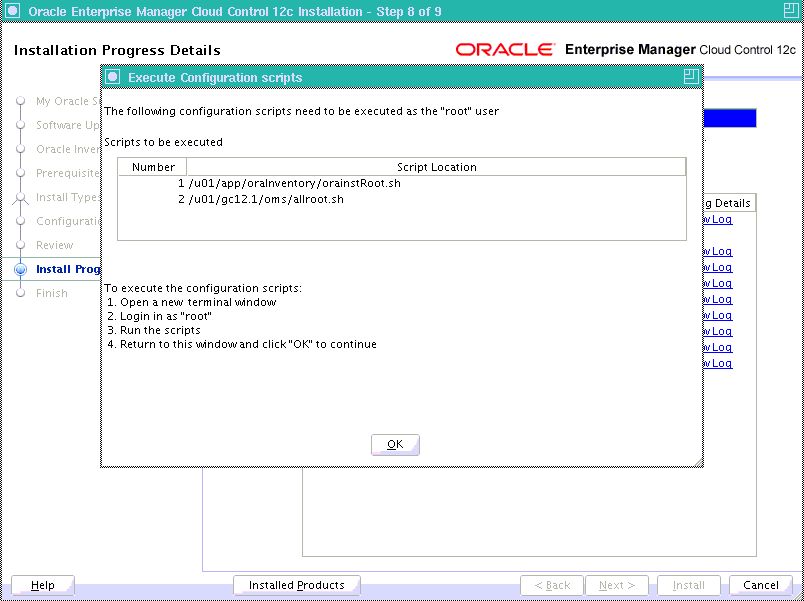
Task: Select the Install Types step in sidebar
Action: click(x=66, y=197)
